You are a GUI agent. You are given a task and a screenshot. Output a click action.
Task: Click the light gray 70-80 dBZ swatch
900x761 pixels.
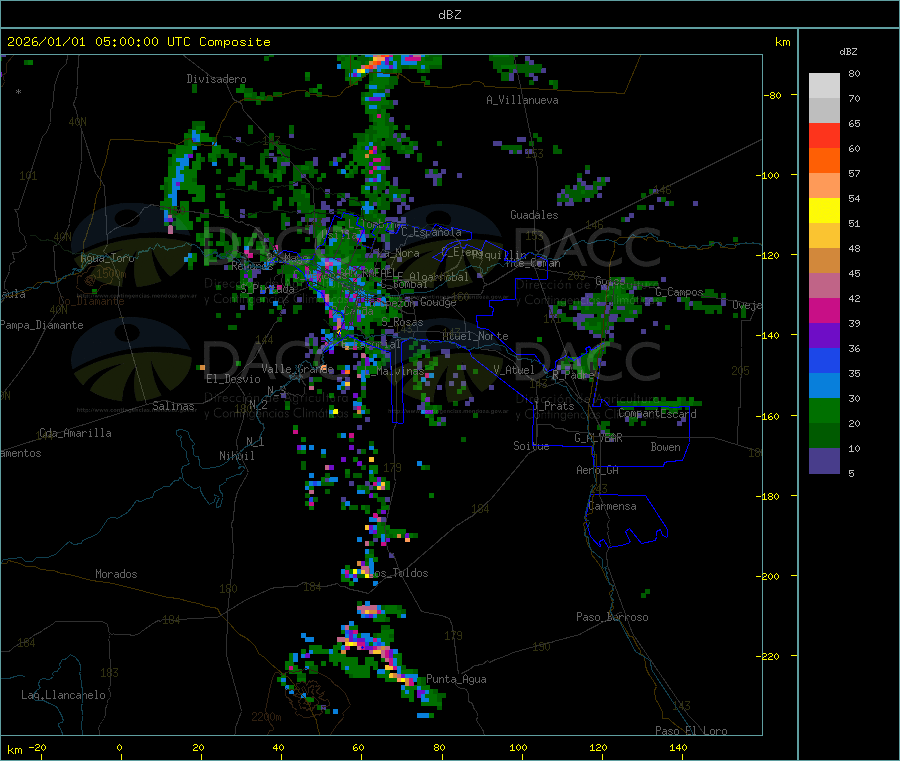824,86
